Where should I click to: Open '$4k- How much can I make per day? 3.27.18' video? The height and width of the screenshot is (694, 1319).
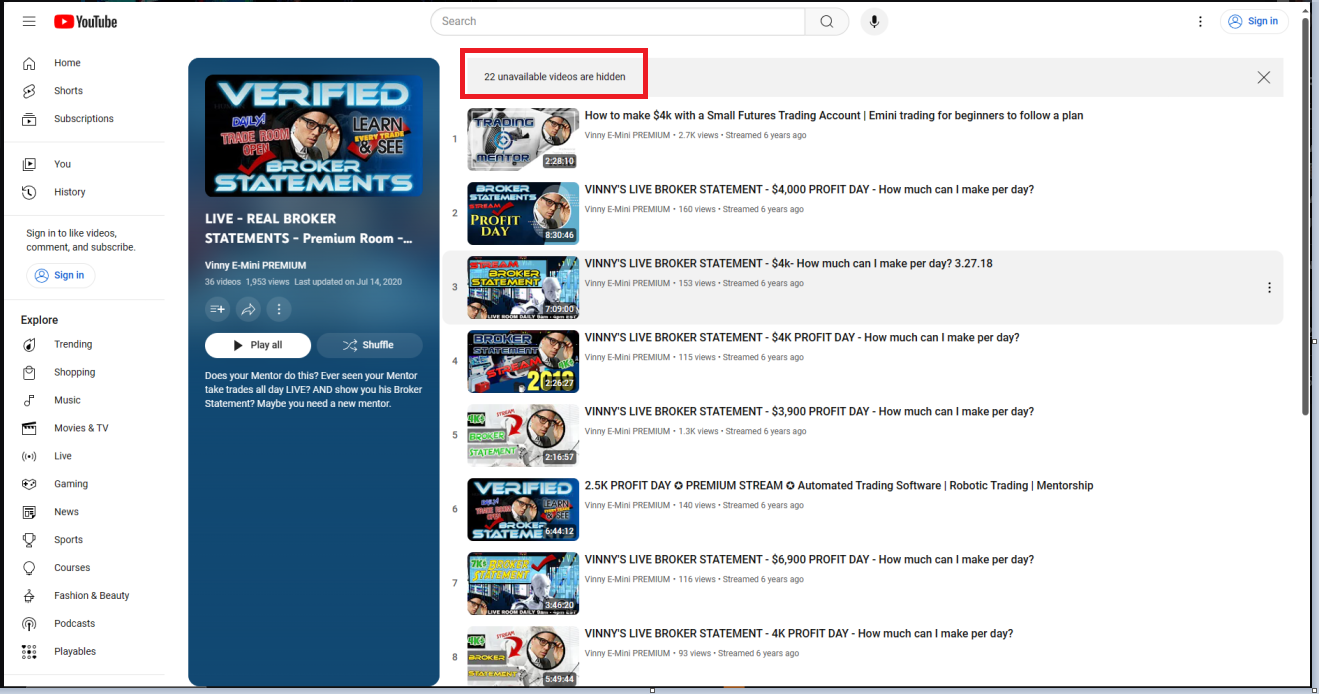[788, 264]
